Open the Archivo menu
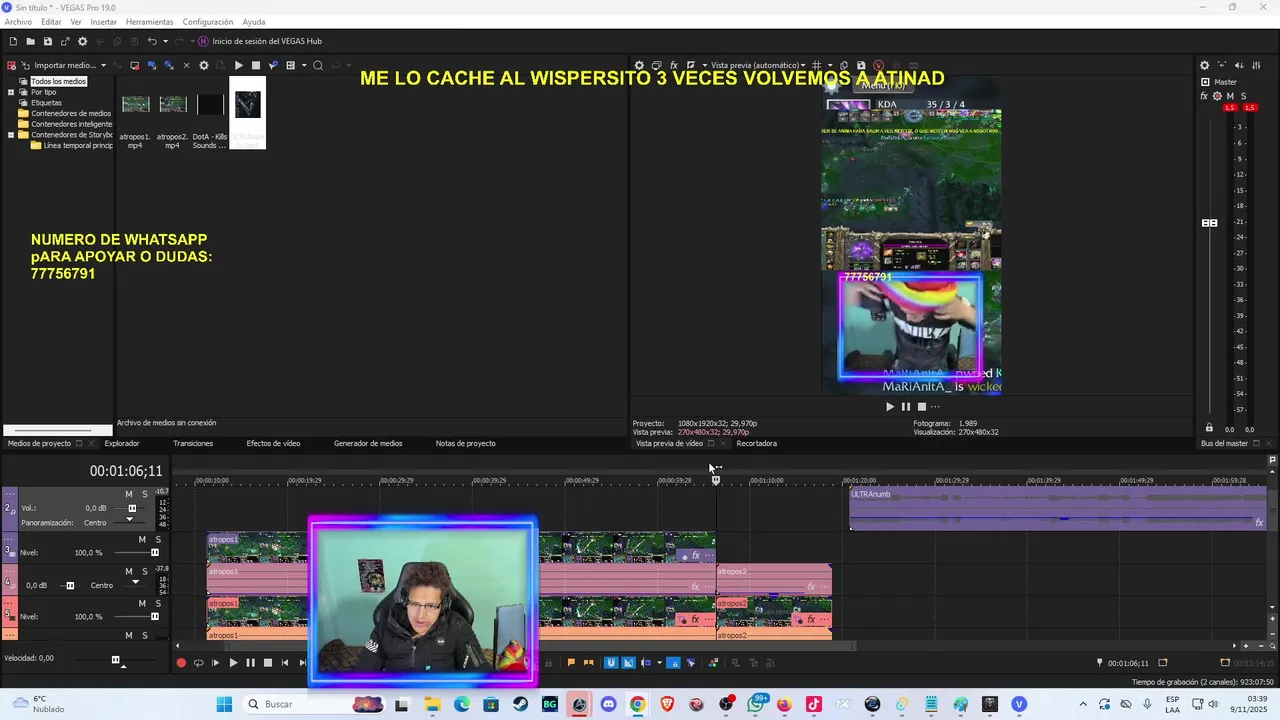The height and width of the screenshot is (720, 1280). [18, 21]
